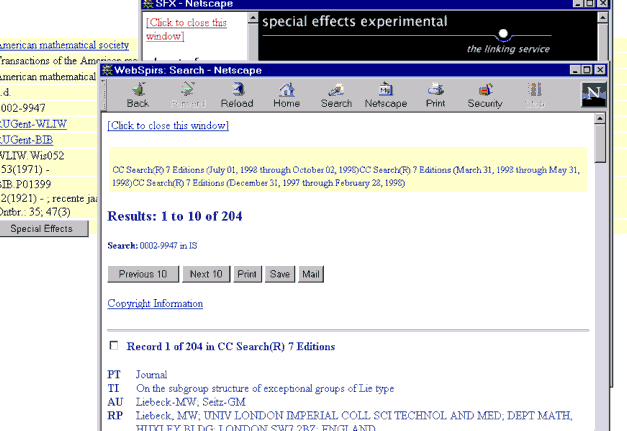Click the title 'On the subgroup structure of exceptional groups'
627x431 pixels.
(x=265, y=388)
